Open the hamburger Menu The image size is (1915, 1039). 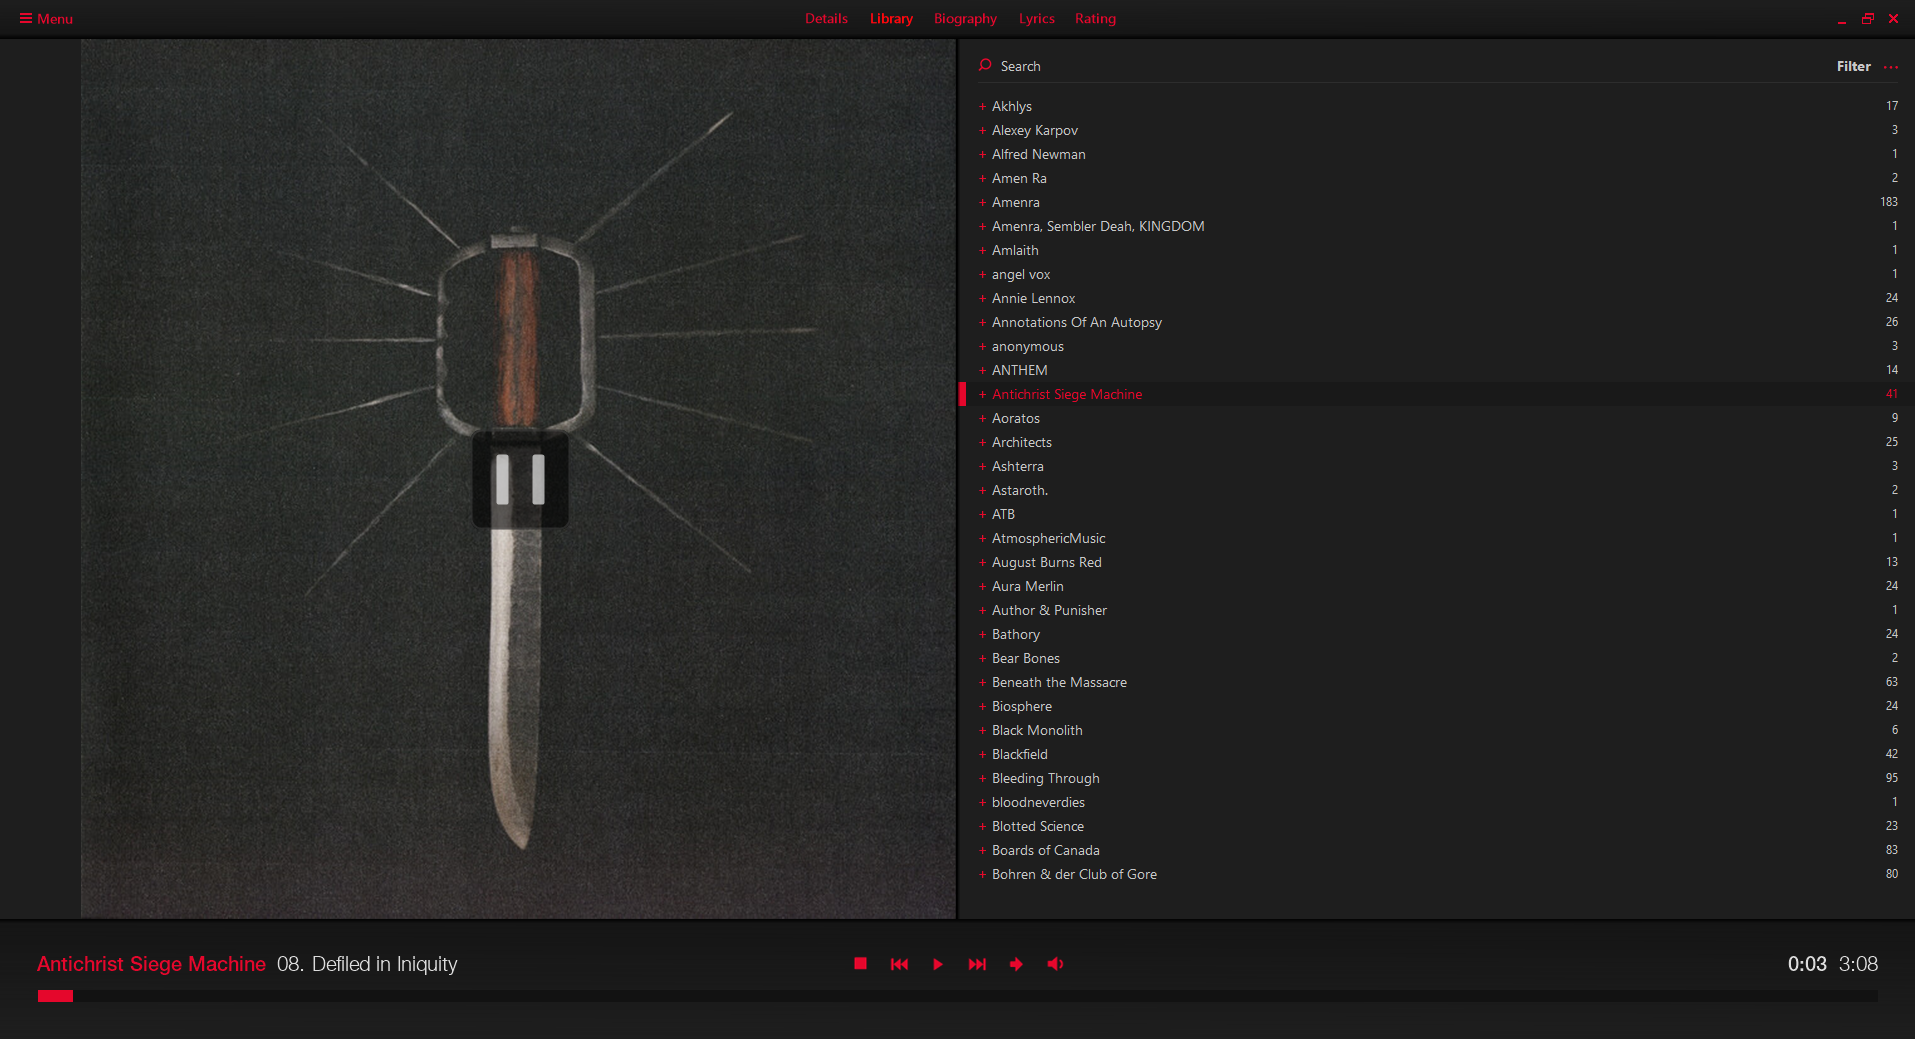tap(46, 18)
